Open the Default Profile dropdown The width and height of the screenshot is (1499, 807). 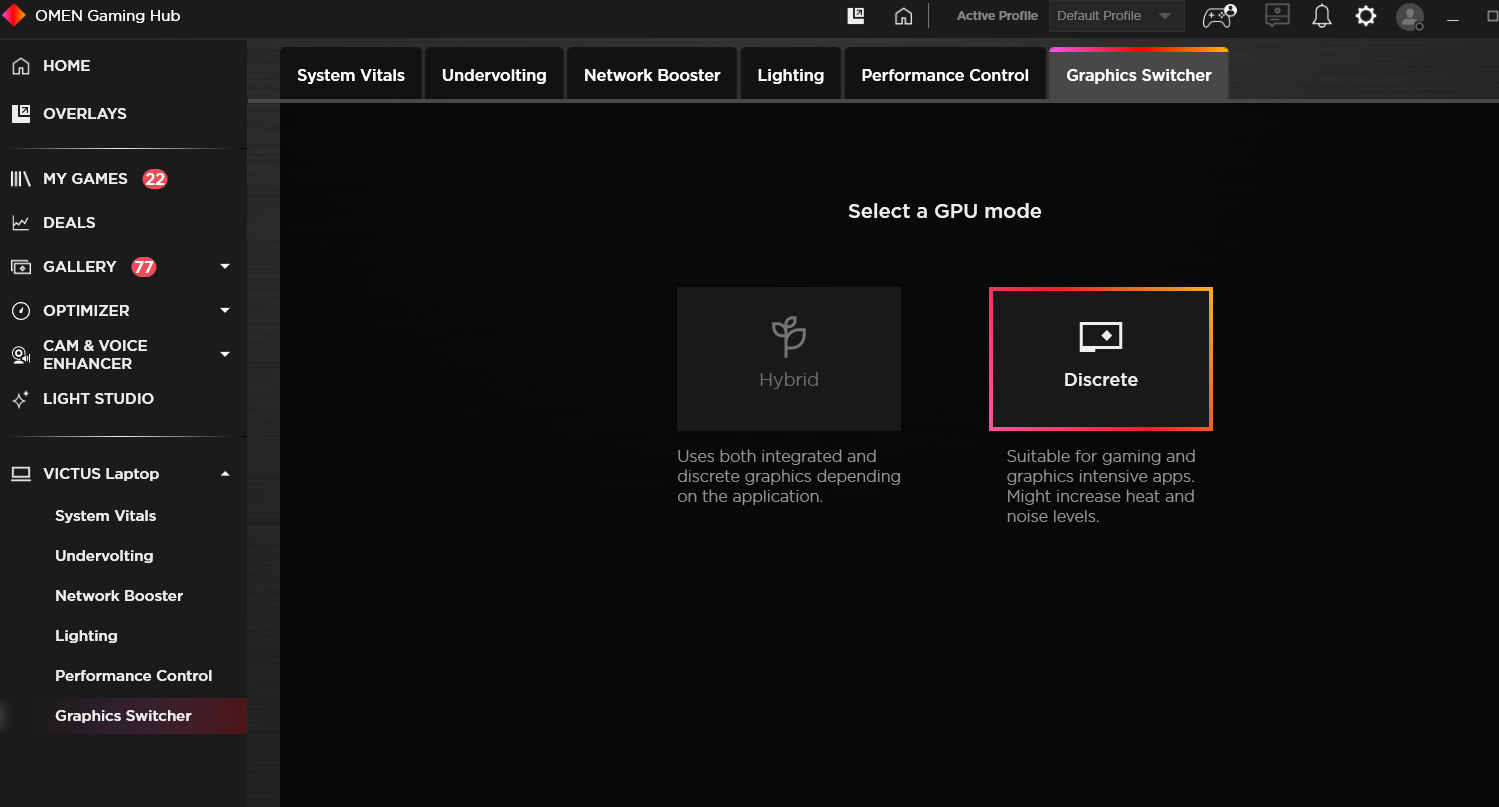click(x=1116, y=16)
